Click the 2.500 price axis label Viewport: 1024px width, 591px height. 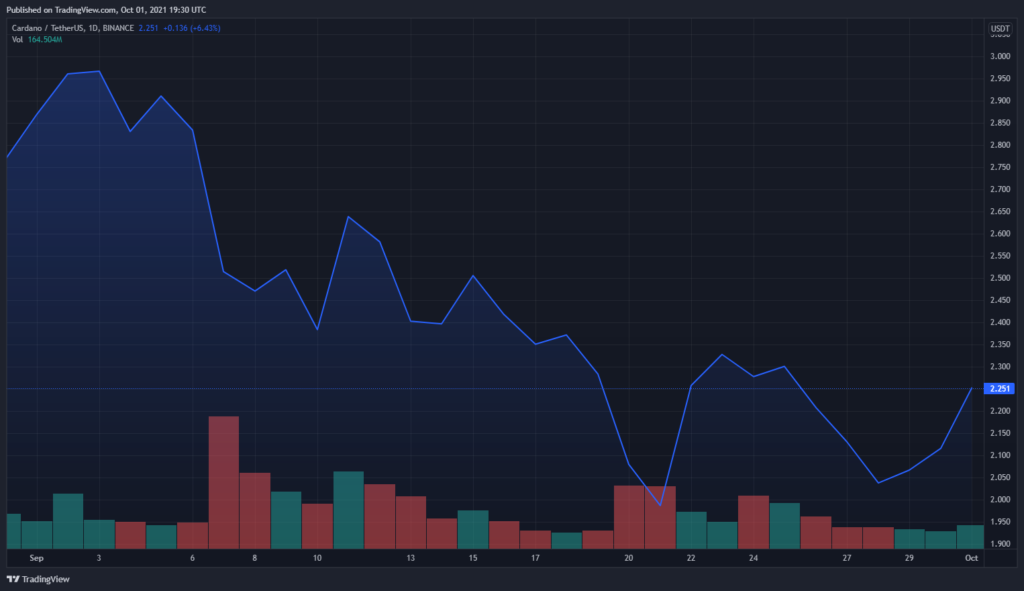(1000, 278)
